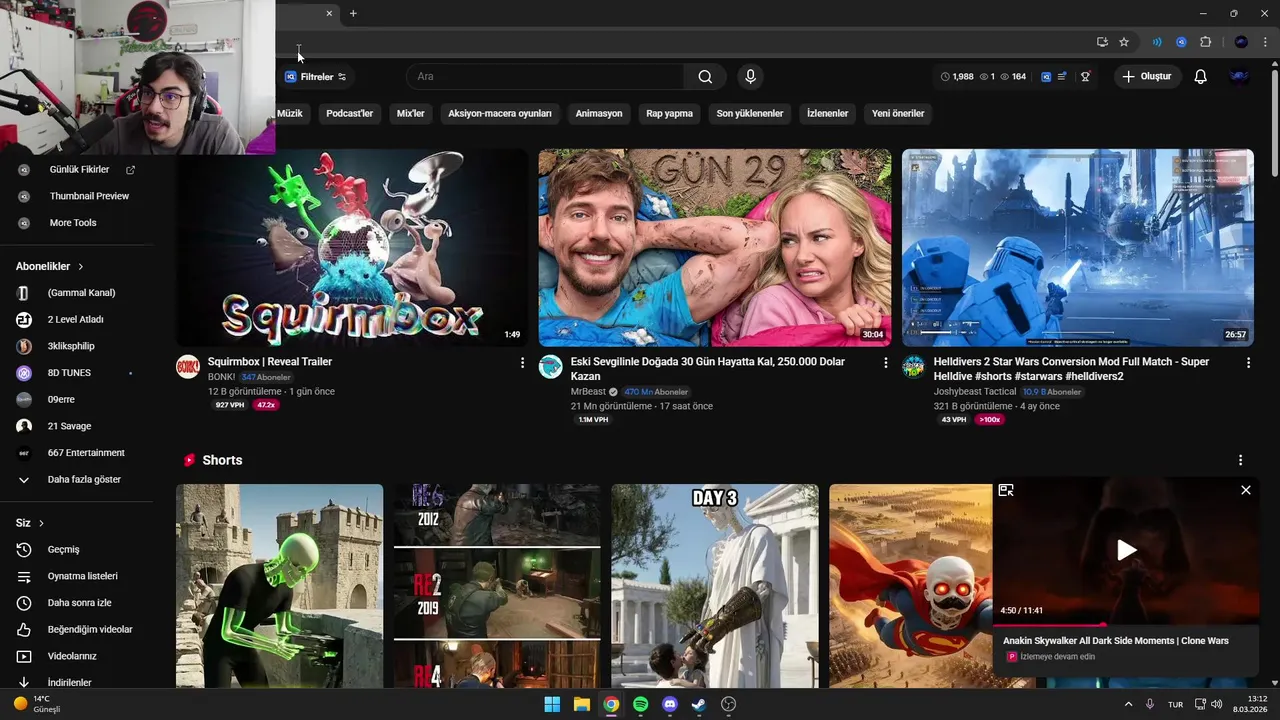The width and height of the screenshot is (1280, 720).
Task: Open the Chrome profile avatar
Action: pos(1241,42)
